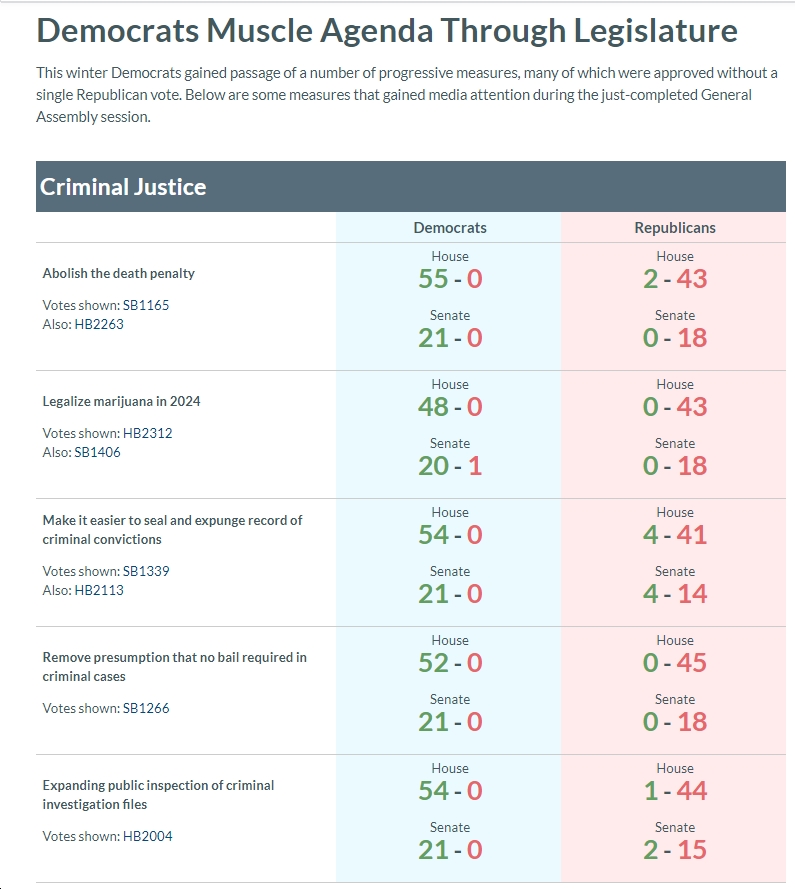Click 'Expanding public inspection' row title

(x=158, y=795)
